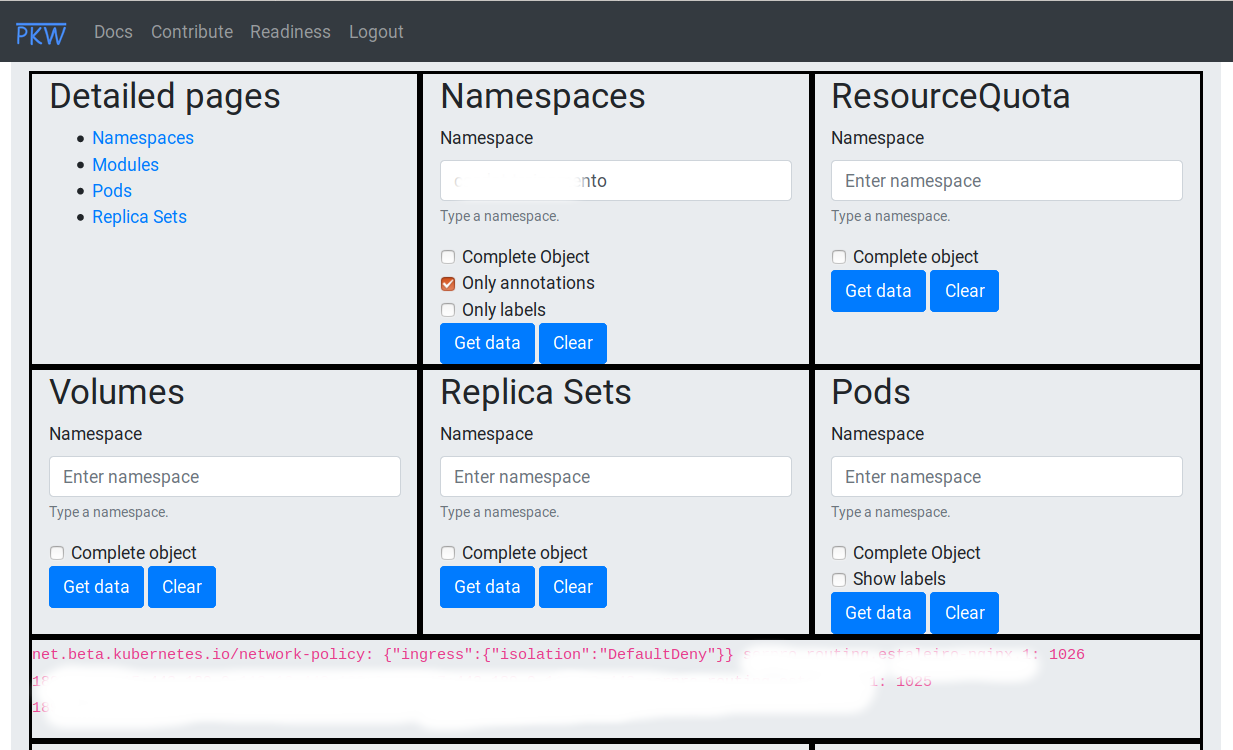The width and height of the screenshot is (1233, 750).
Task: Open the Docs menu item
Action: [113, 32]
